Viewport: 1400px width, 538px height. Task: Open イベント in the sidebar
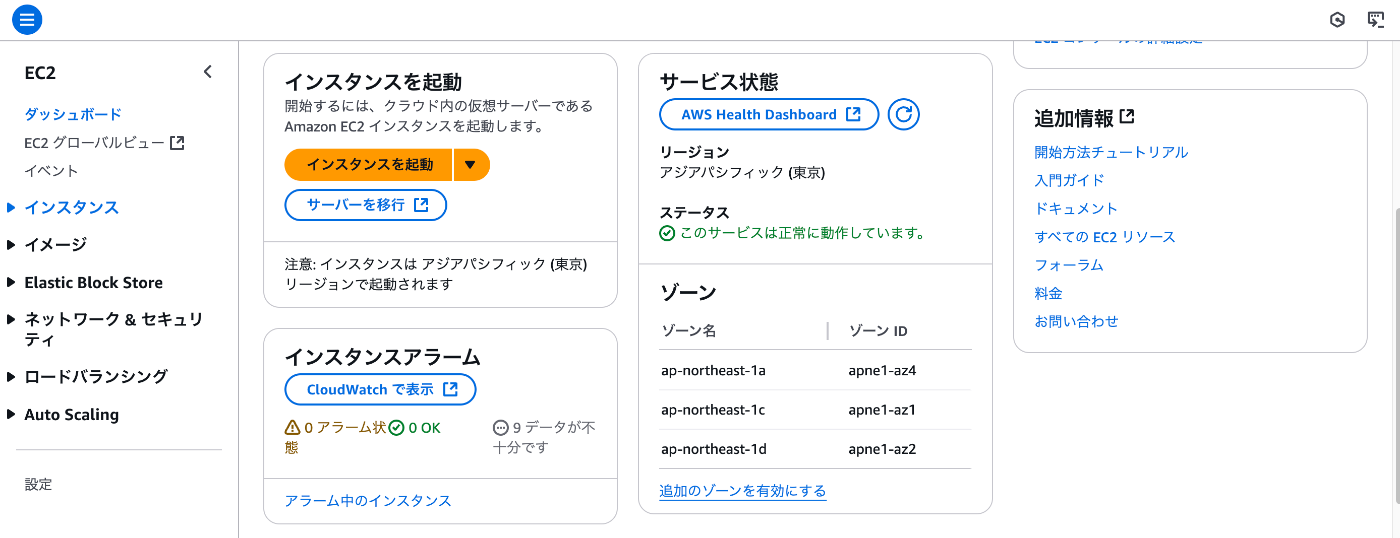tap(51, 171)
